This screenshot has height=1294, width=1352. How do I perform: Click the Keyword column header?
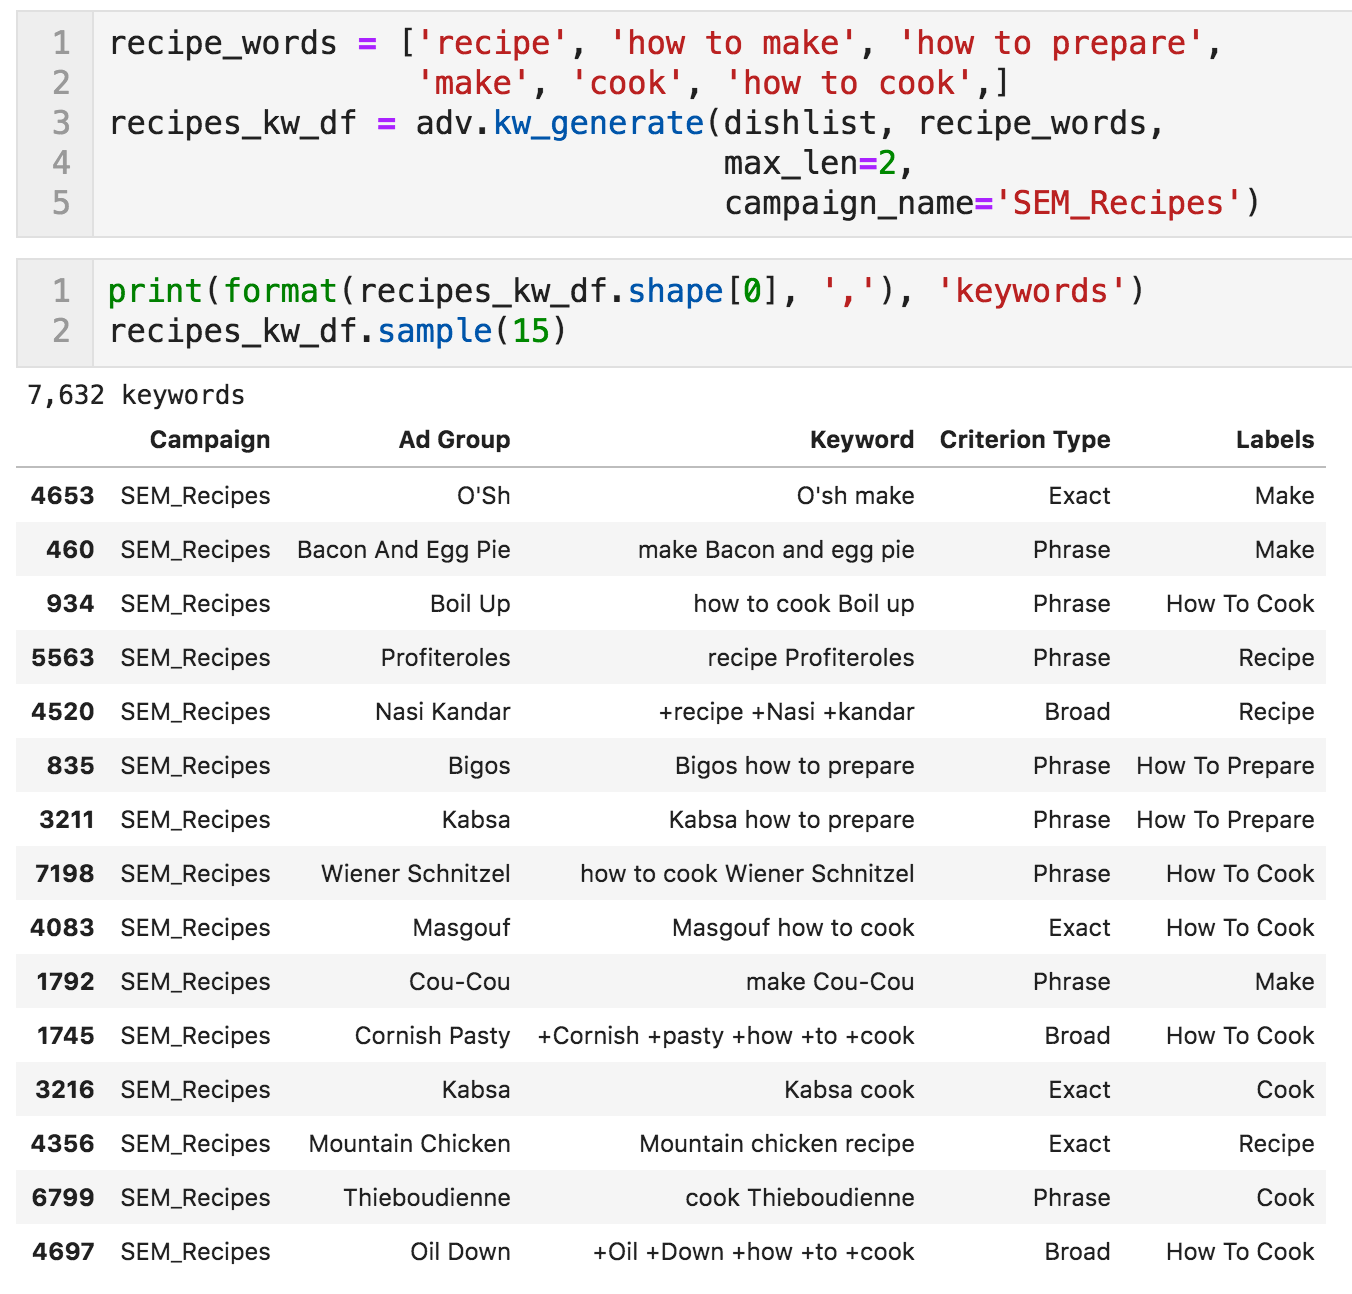861,440
